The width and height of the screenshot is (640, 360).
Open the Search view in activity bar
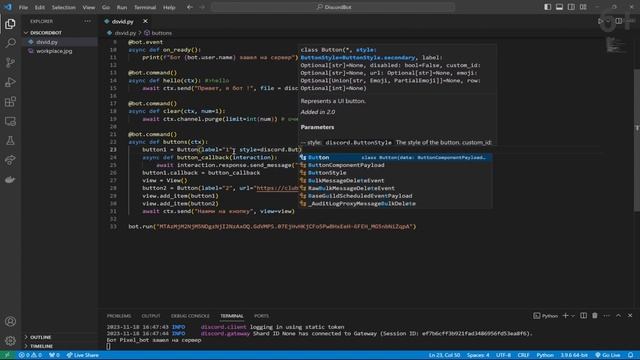pos(10,43)
